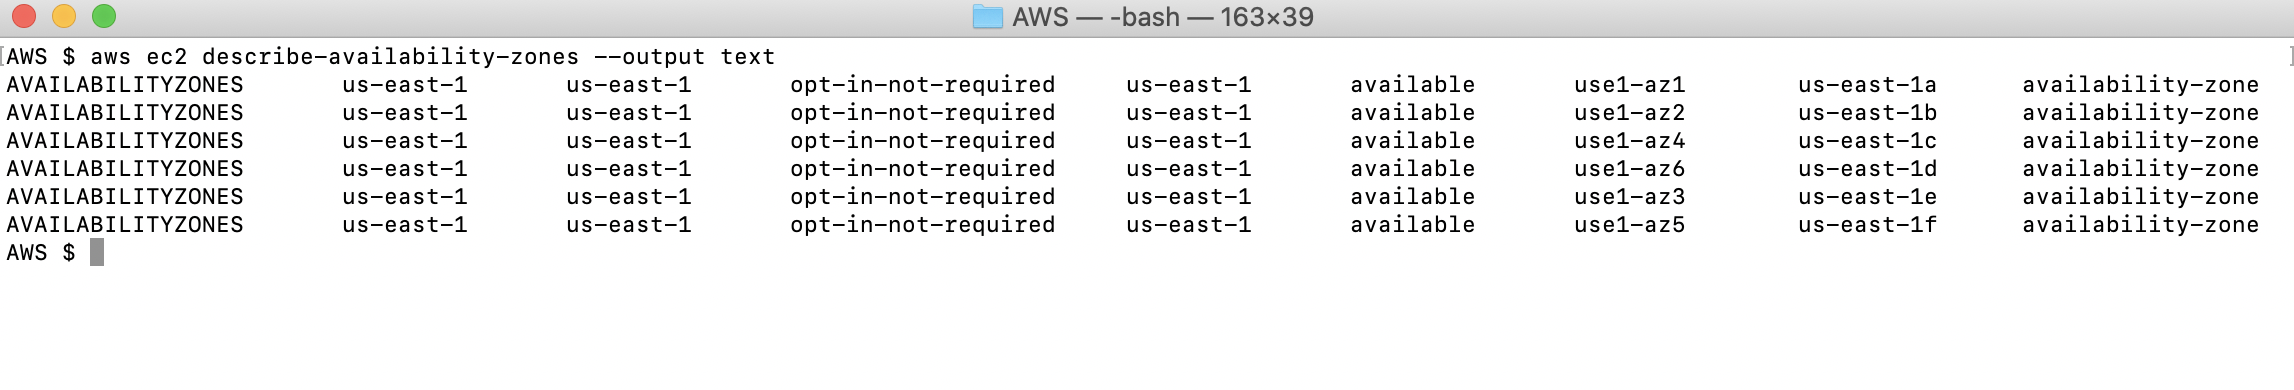This screenshot has height=390, width=2294.
Task: Click the red close window button
Action: click(24, 16)
